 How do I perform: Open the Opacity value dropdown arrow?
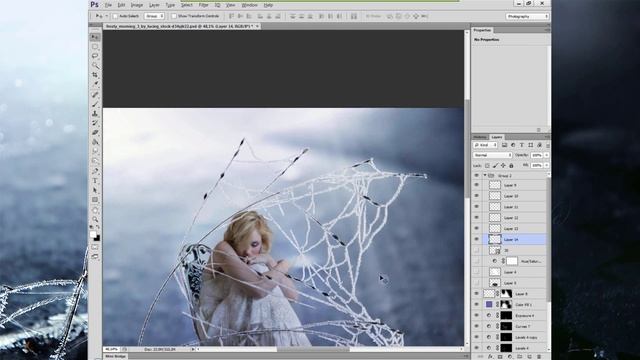point(547,155)
